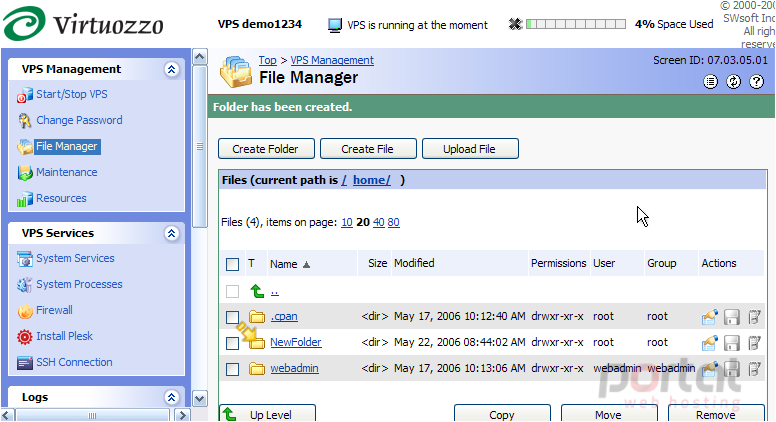Click the edit icon for NewFolder row

[754, 342]
